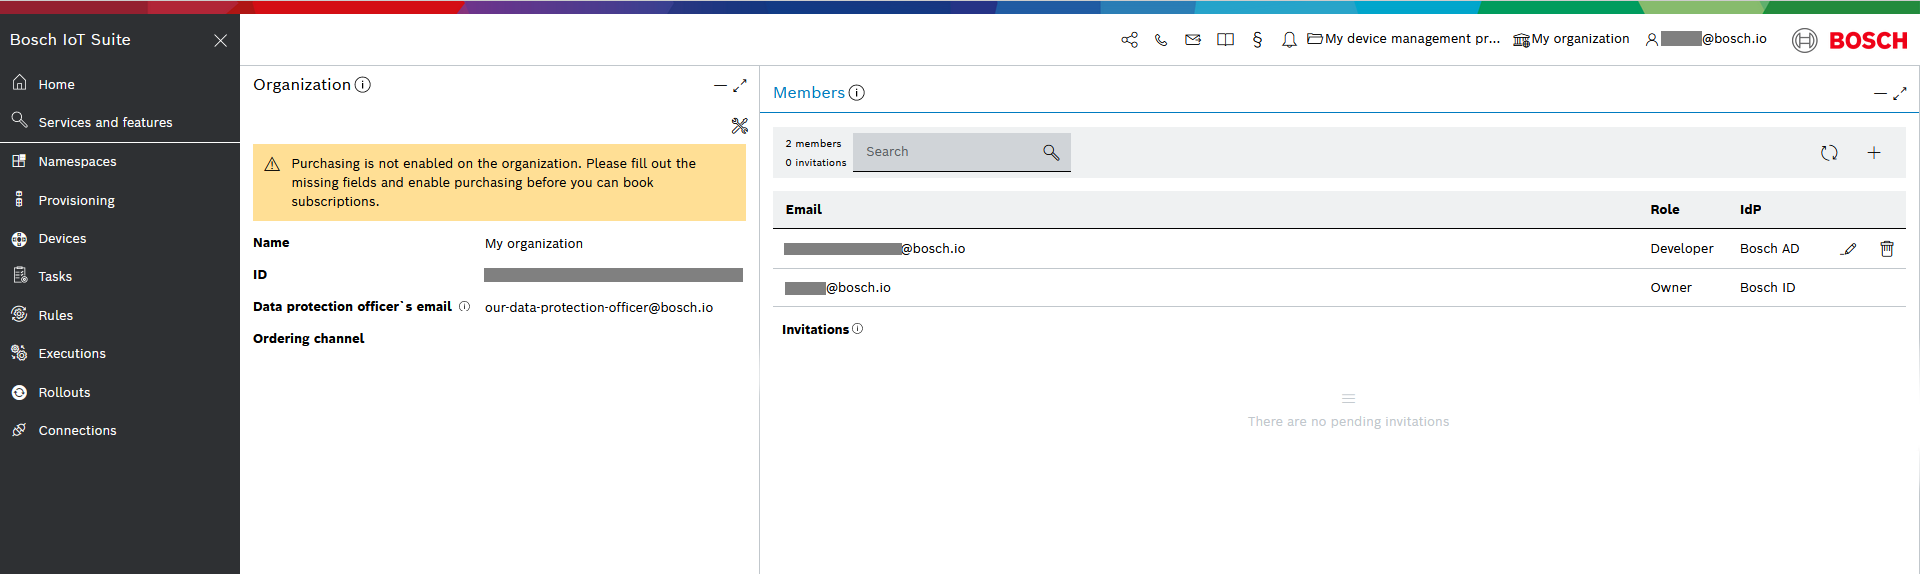Expand the Members panel fullscreen
The image size is (1920, 574).
[1900, 94]
